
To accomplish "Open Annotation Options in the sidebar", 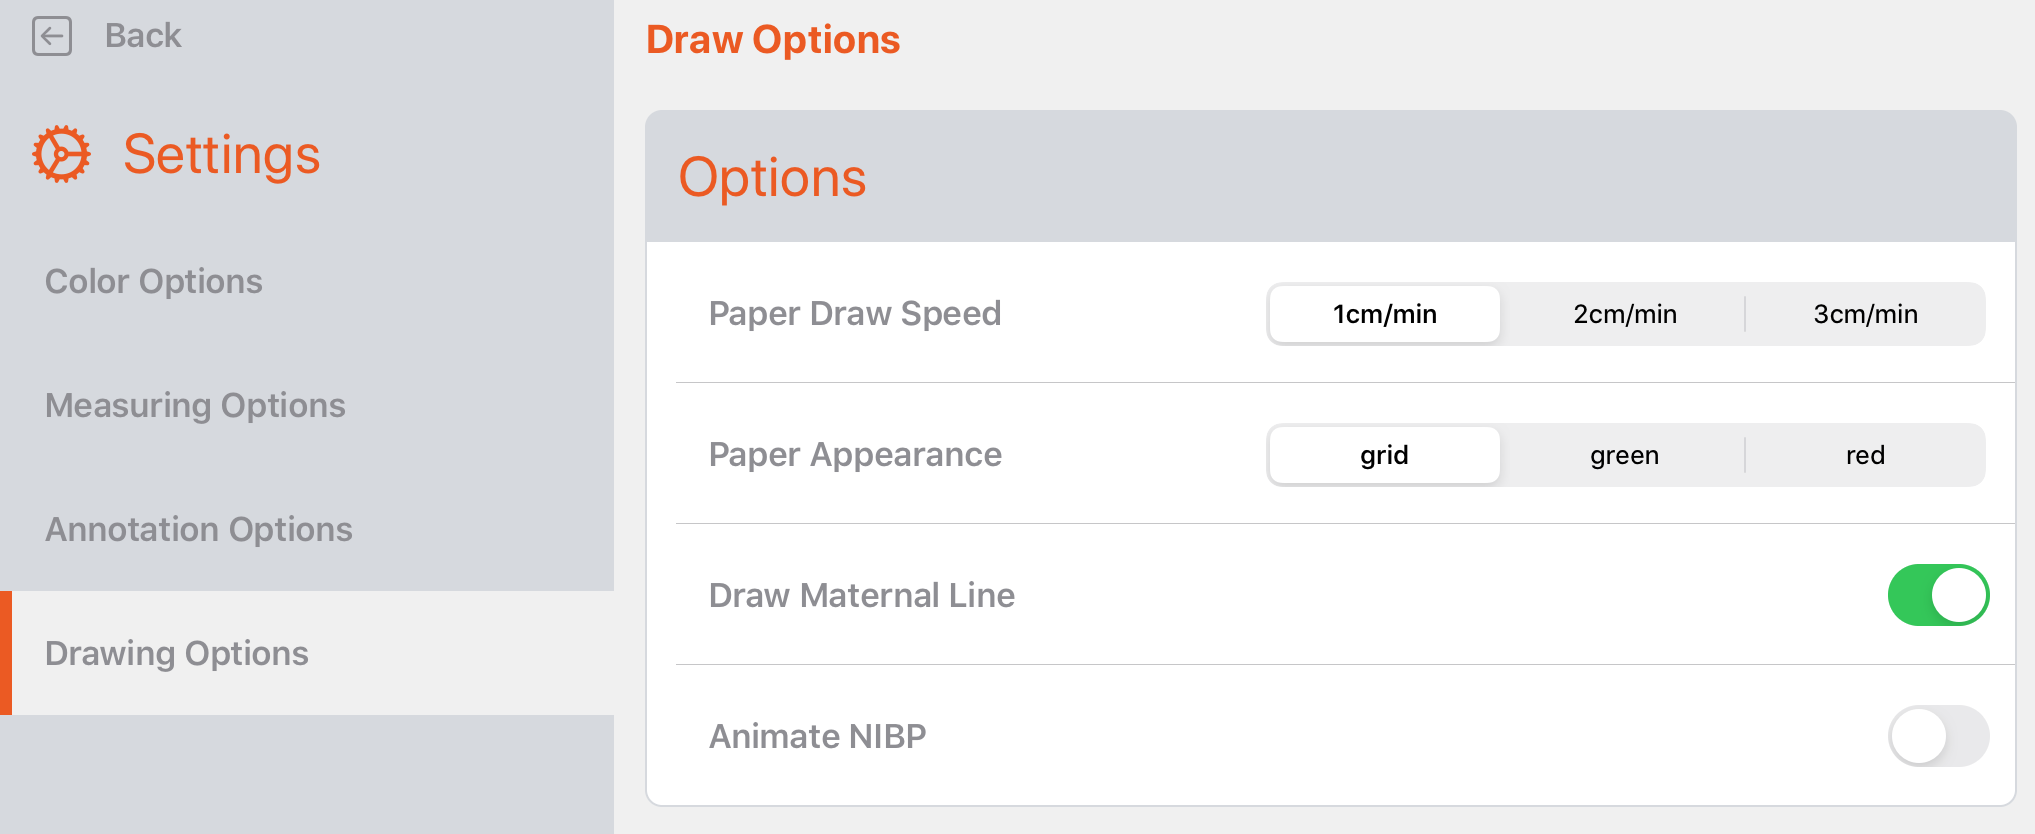I will coord(198,529).
